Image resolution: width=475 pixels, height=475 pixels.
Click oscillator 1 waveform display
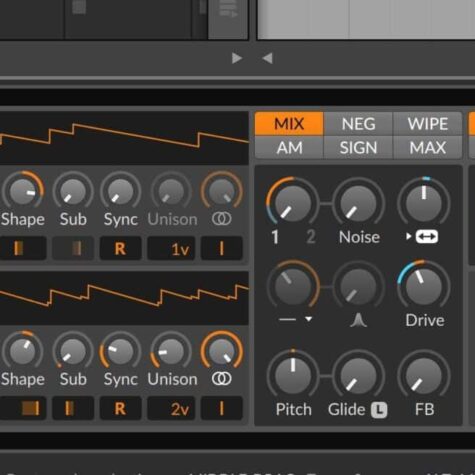click(x=124, y=138)
